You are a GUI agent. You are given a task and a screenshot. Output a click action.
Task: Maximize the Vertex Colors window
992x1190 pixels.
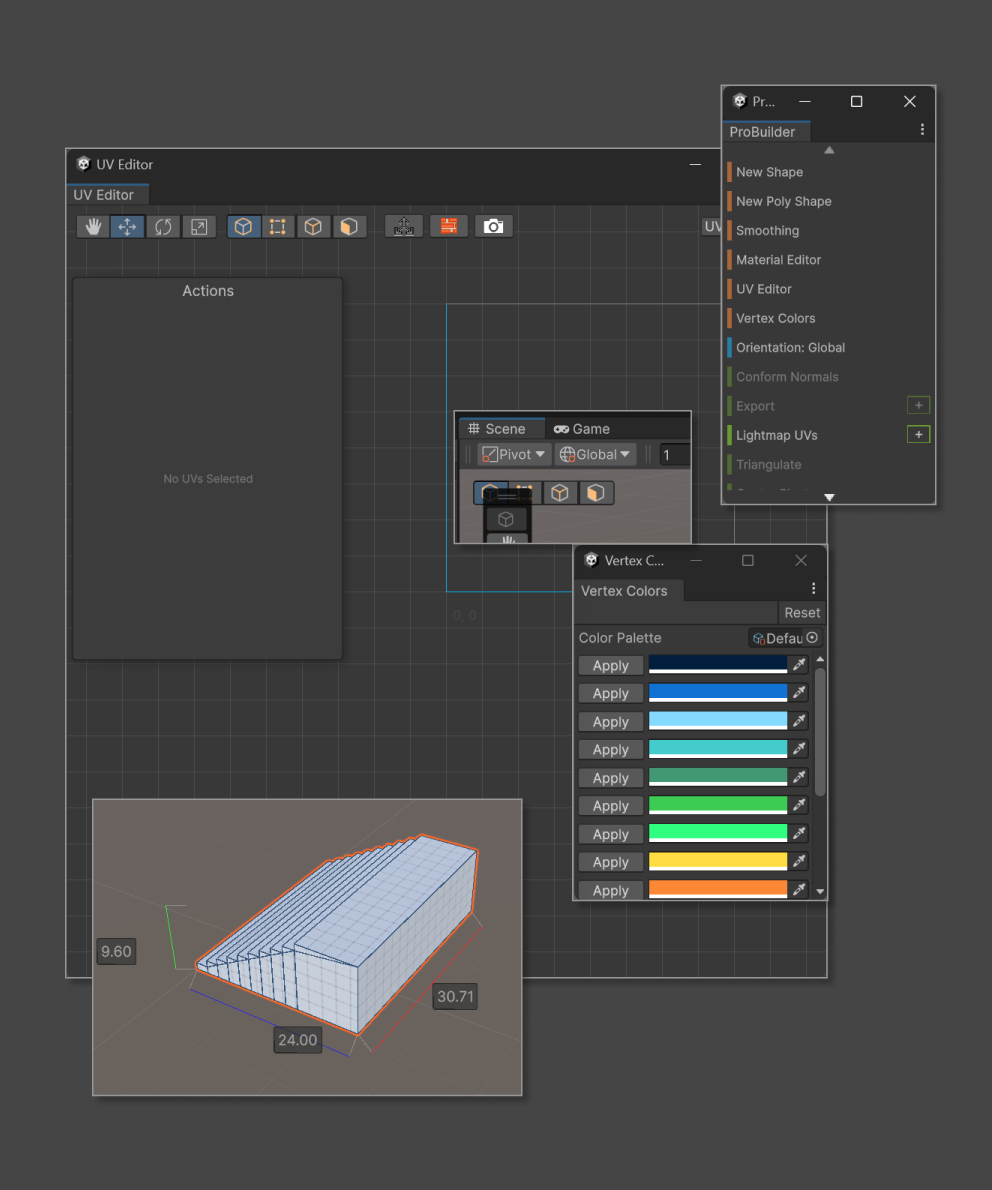(x=748, y=561)
